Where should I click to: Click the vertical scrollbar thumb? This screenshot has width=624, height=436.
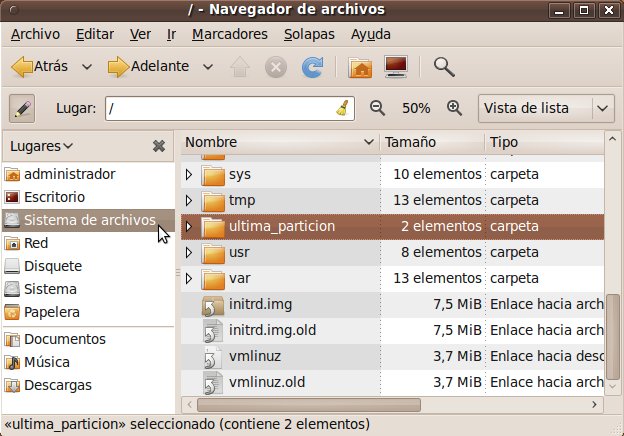pos(613,337)
